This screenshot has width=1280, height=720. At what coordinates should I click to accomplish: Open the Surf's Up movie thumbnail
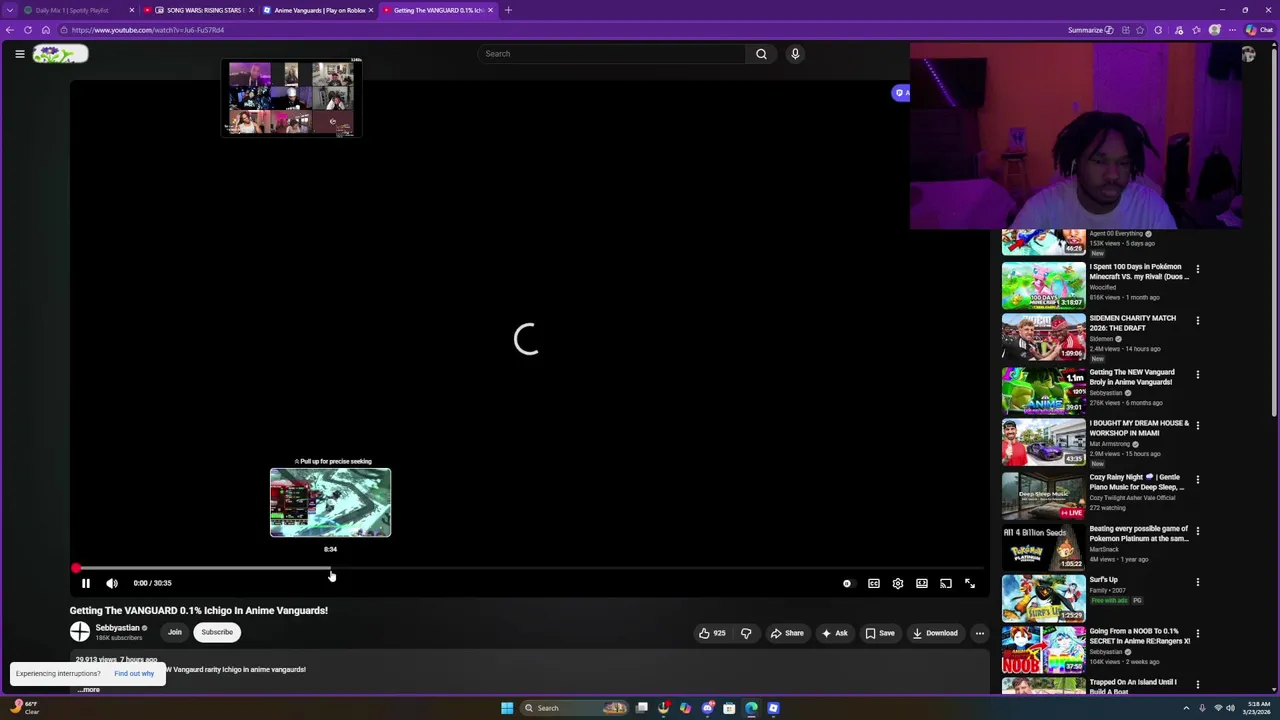(x=1043, y=598)
